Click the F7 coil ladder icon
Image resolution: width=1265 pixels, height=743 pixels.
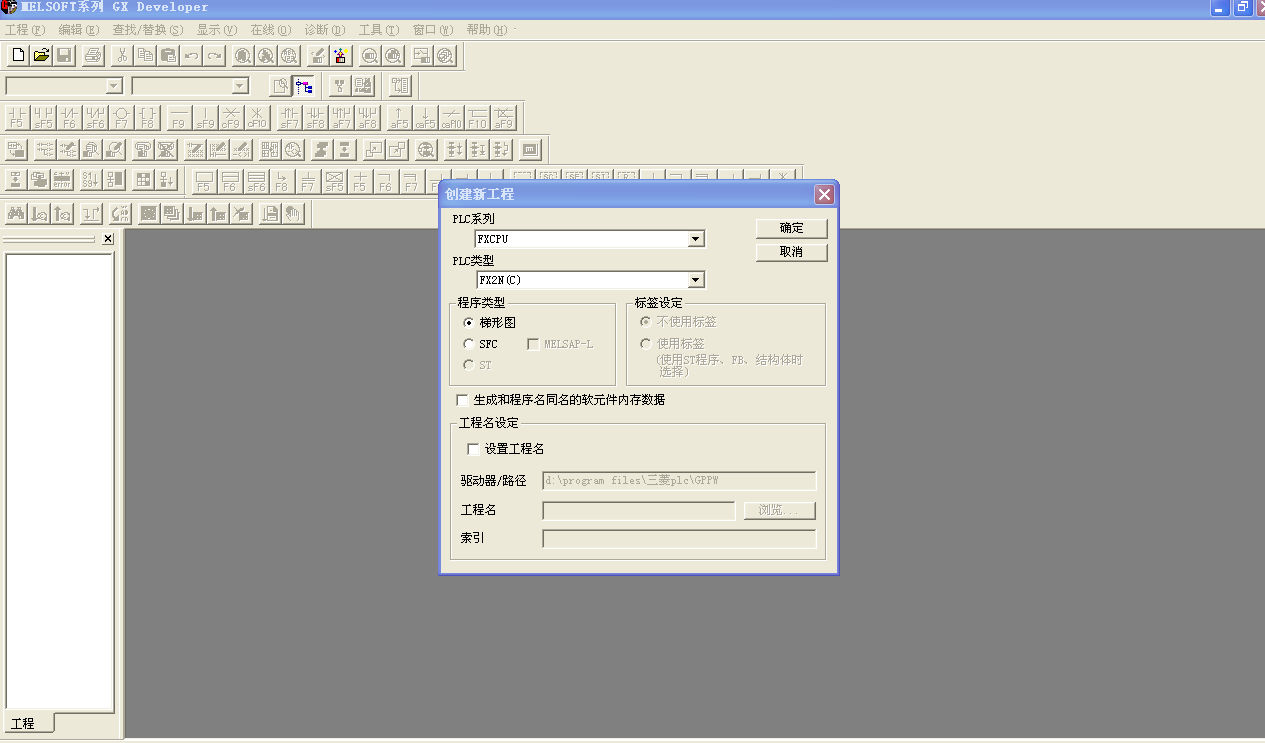(x=121, y=118)
